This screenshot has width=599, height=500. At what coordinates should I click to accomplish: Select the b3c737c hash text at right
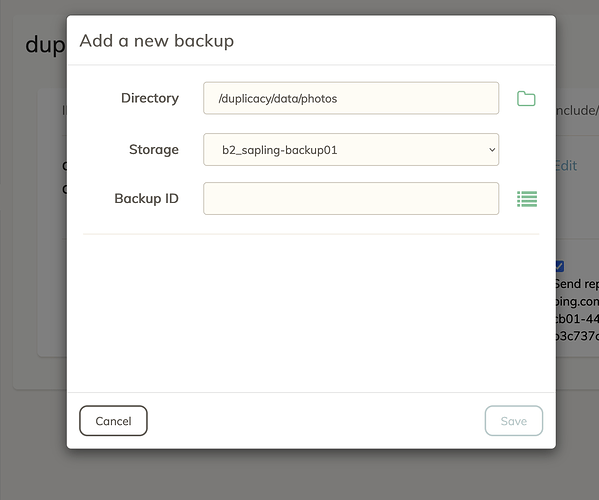(577, 336)
